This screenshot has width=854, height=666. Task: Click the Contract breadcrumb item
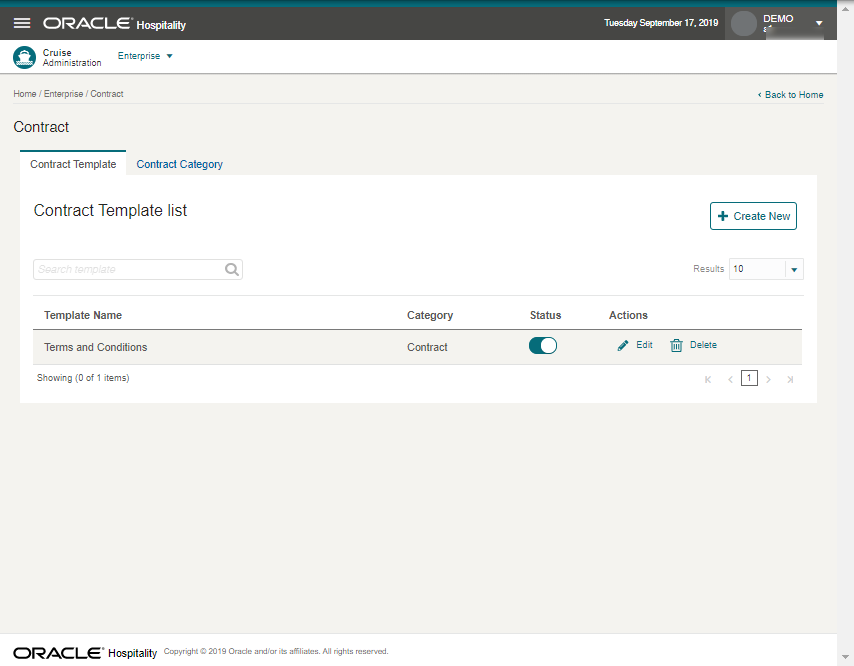107,94
